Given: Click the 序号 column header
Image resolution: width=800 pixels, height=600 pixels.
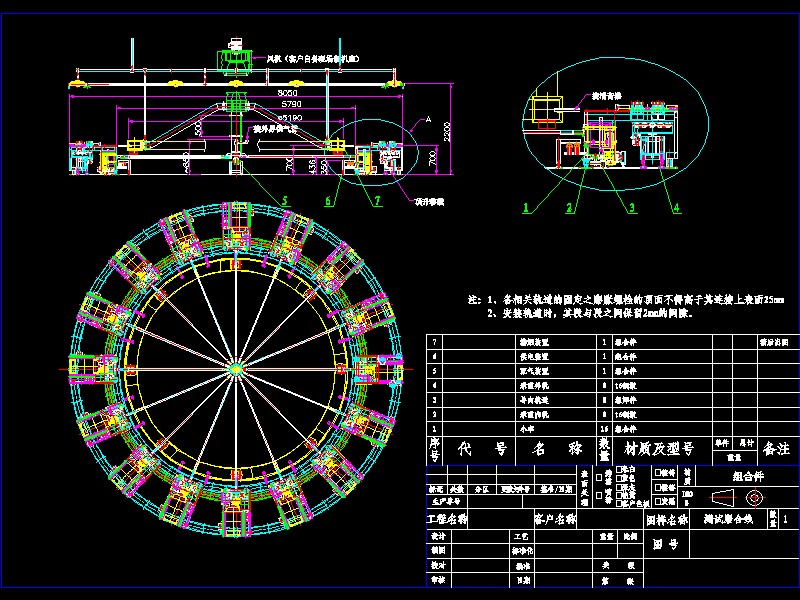Looking at the screenshot, I should [434, 449].
